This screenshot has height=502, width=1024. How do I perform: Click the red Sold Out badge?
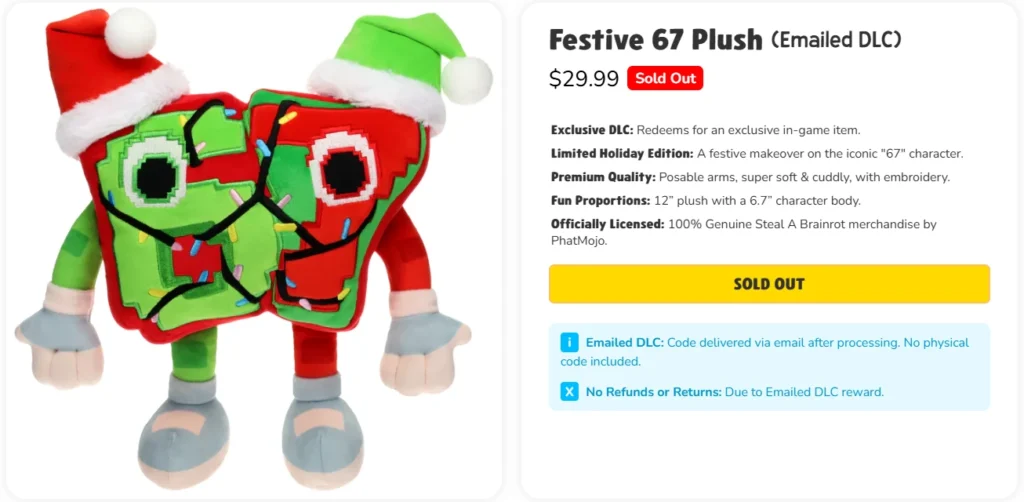(665, 78)
